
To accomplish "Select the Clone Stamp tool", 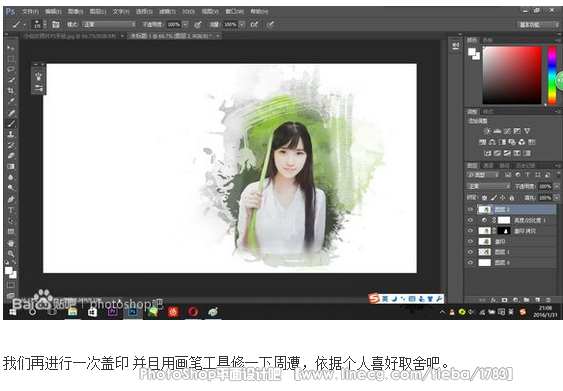I will 11,134.
